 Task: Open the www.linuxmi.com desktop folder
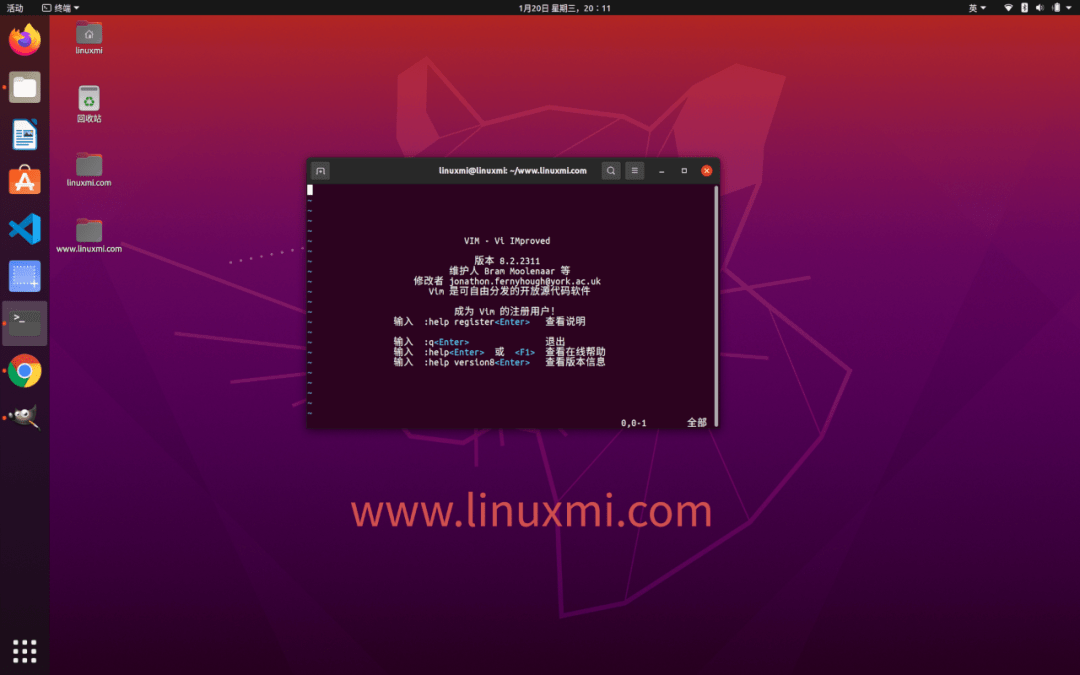(x=87, y=228)
